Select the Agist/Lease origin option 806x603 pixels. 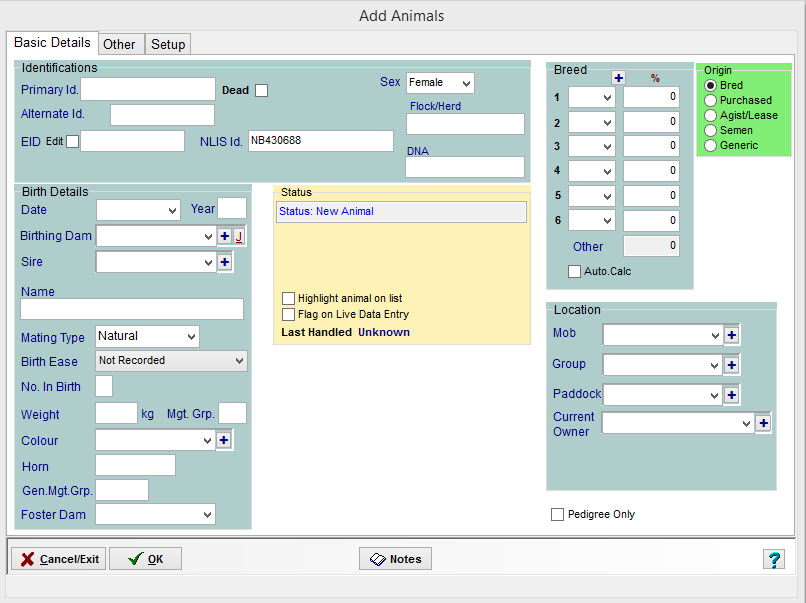click(x=710, y=116)
